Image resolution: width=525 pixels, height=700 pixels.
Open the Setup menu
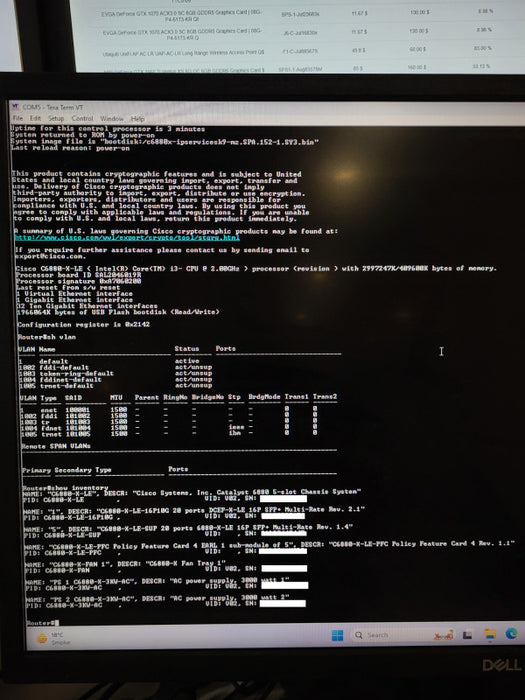pos(56,118)
